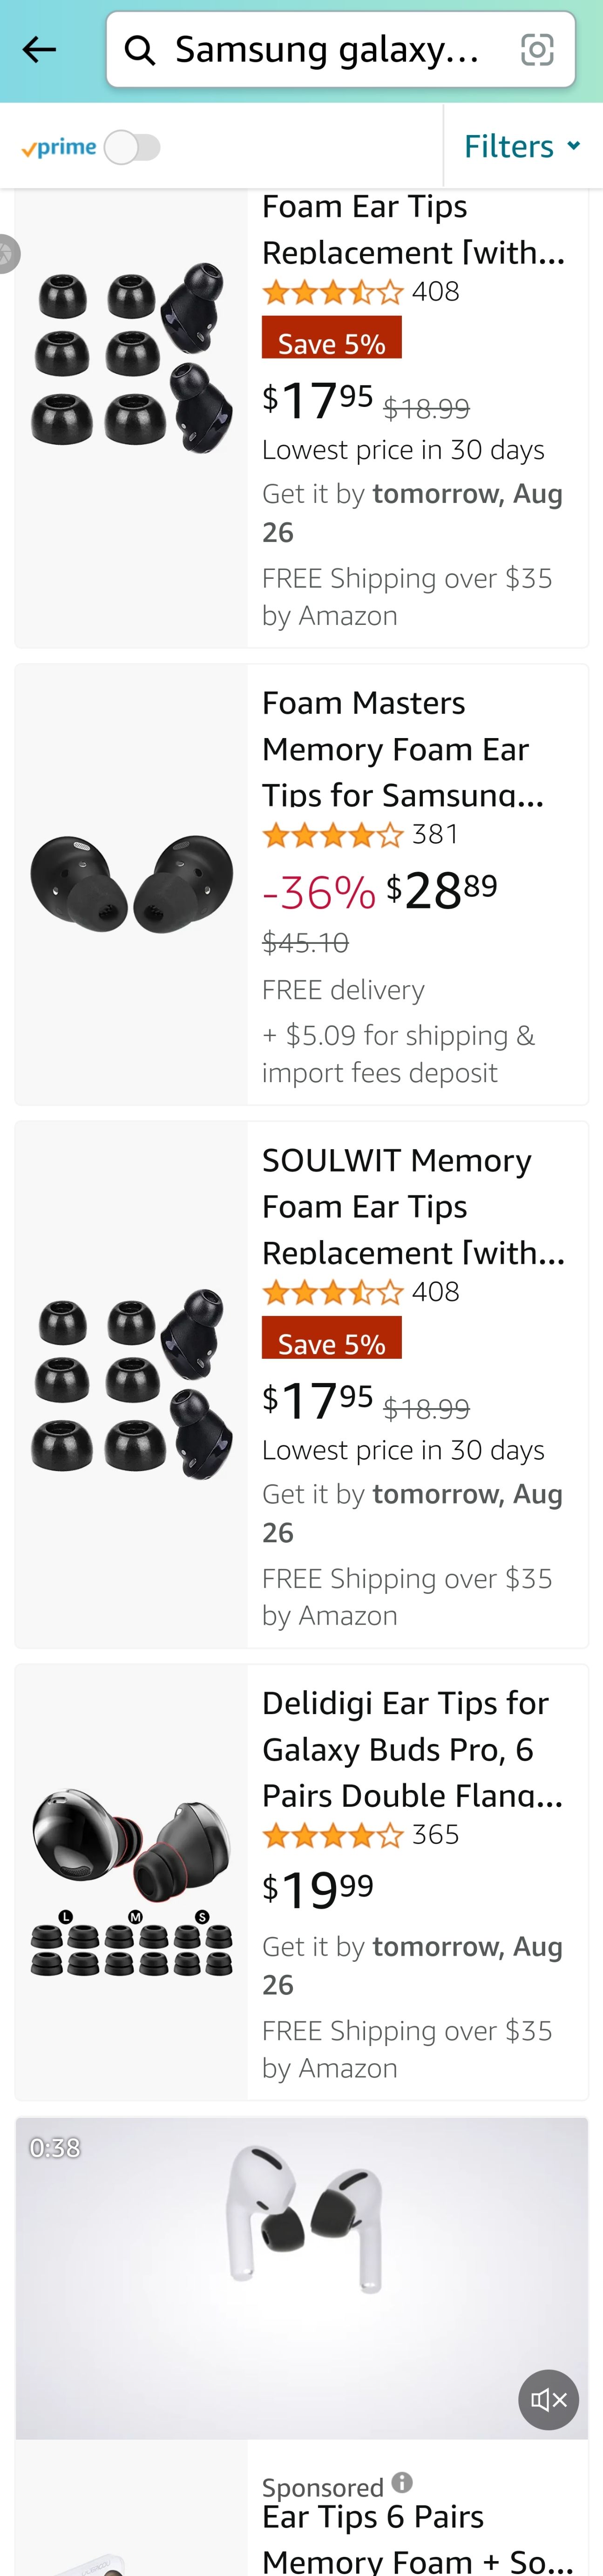Image resolution: width=603 pixels, height=2576 pixels.
Task: Tap the search magnifier icon
Action: coord(140,50)
